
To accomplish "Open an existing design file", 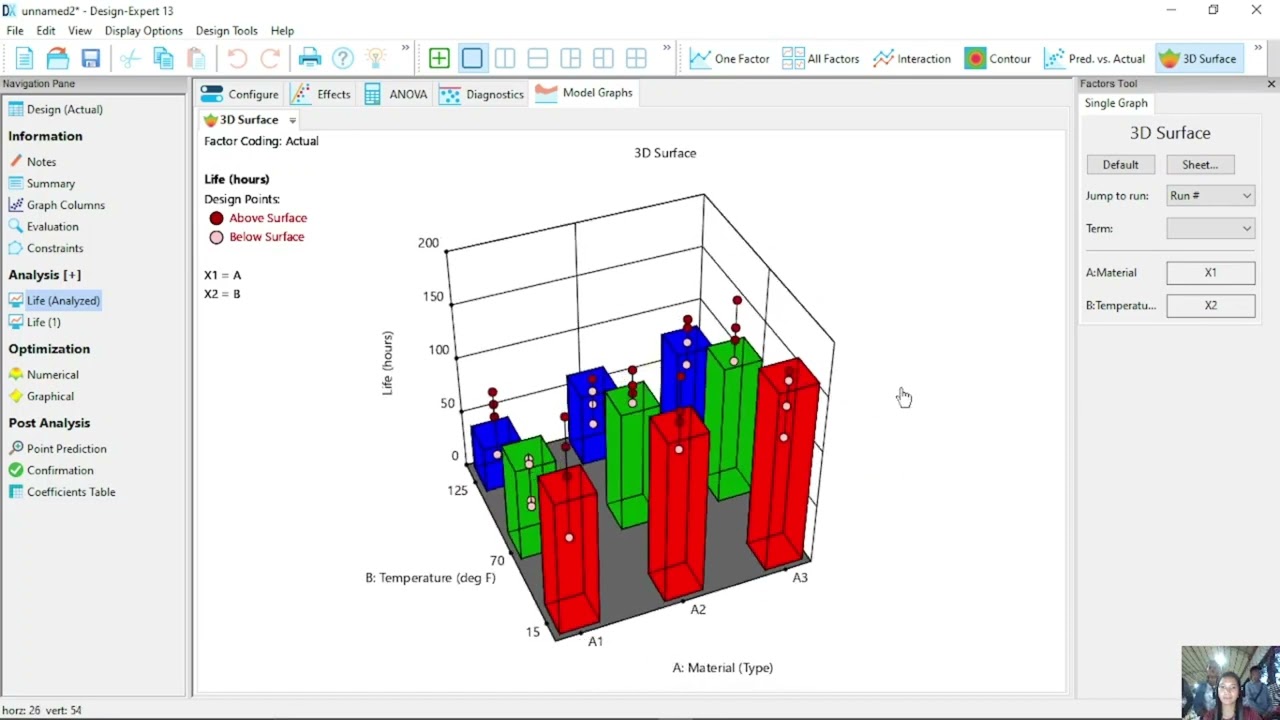I will [x=58, y=58].
